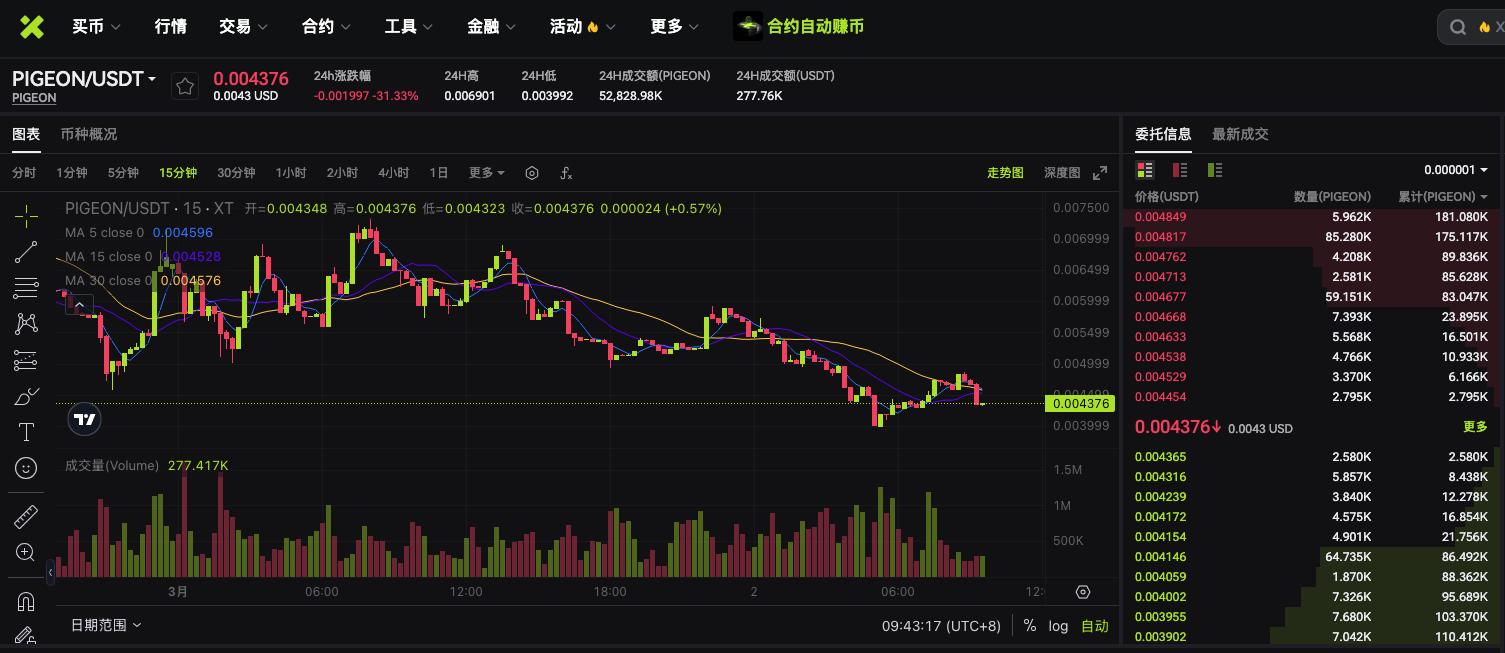
Task: Open the emoji sticker tool
Action: [26, 467]
